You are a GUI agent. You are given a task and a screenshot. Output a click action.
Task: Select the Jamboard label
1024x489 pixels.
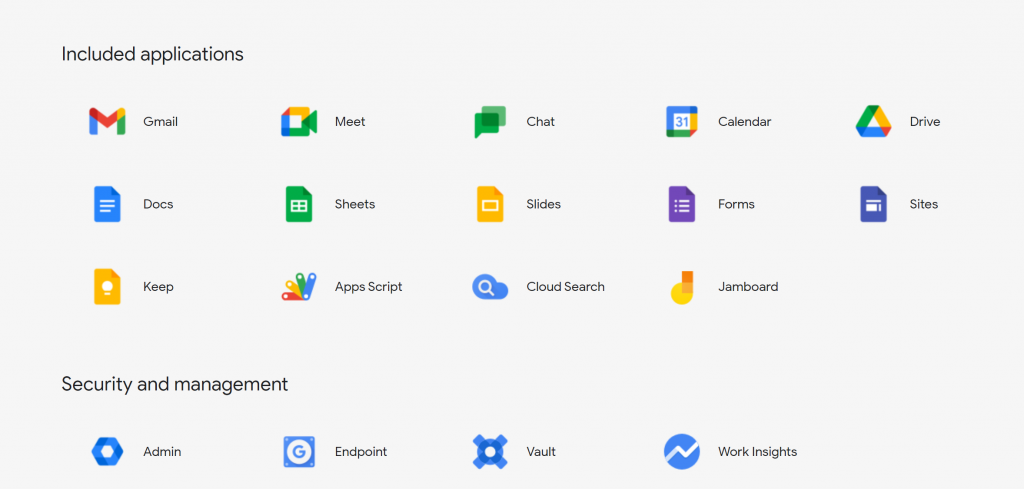(x=748, y=287)
